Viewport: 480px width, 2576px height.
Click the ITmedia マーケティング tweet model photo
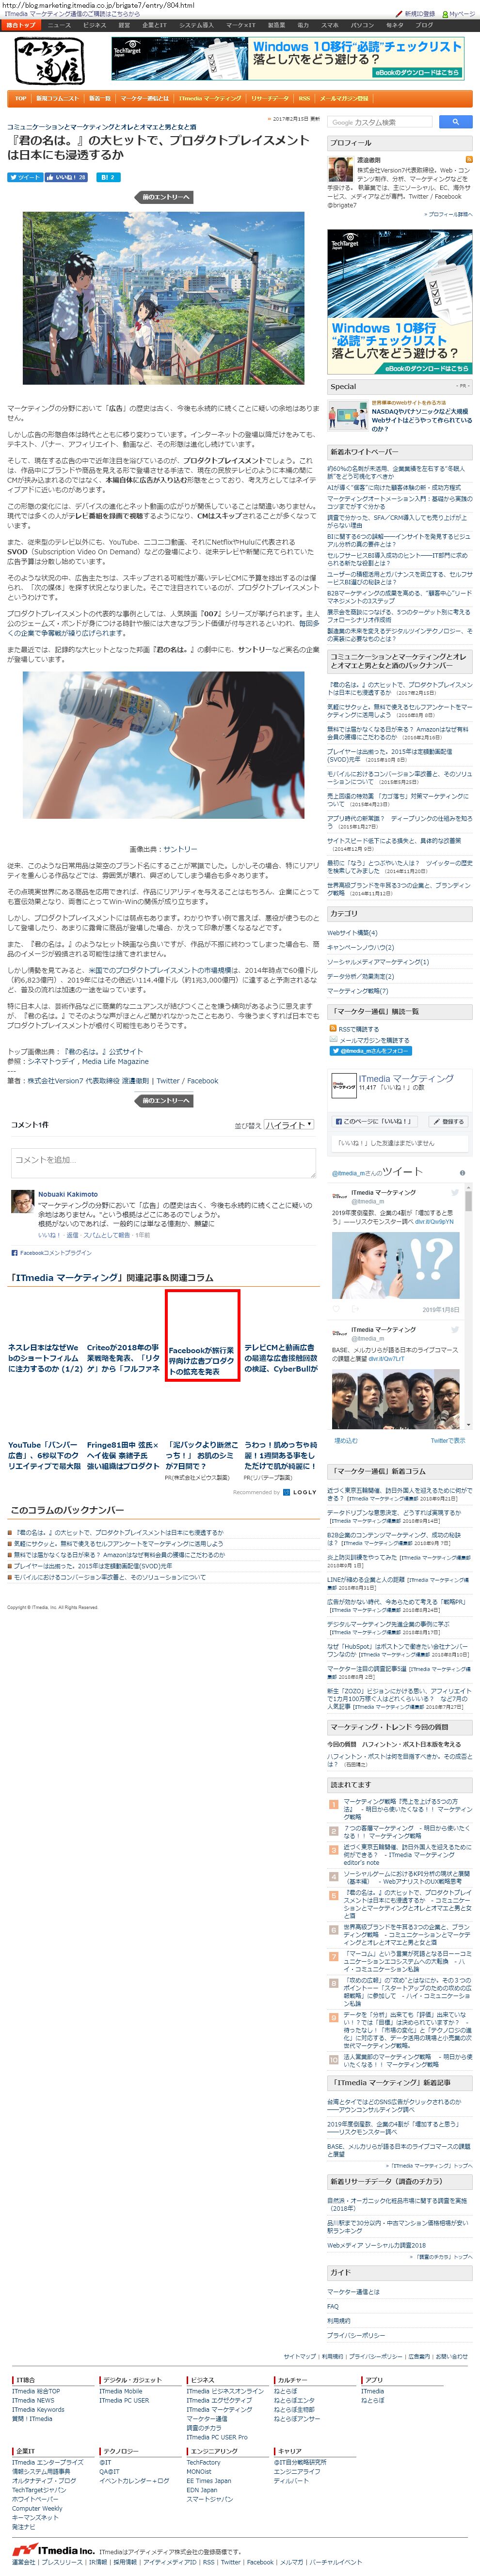pos(396,1265)
